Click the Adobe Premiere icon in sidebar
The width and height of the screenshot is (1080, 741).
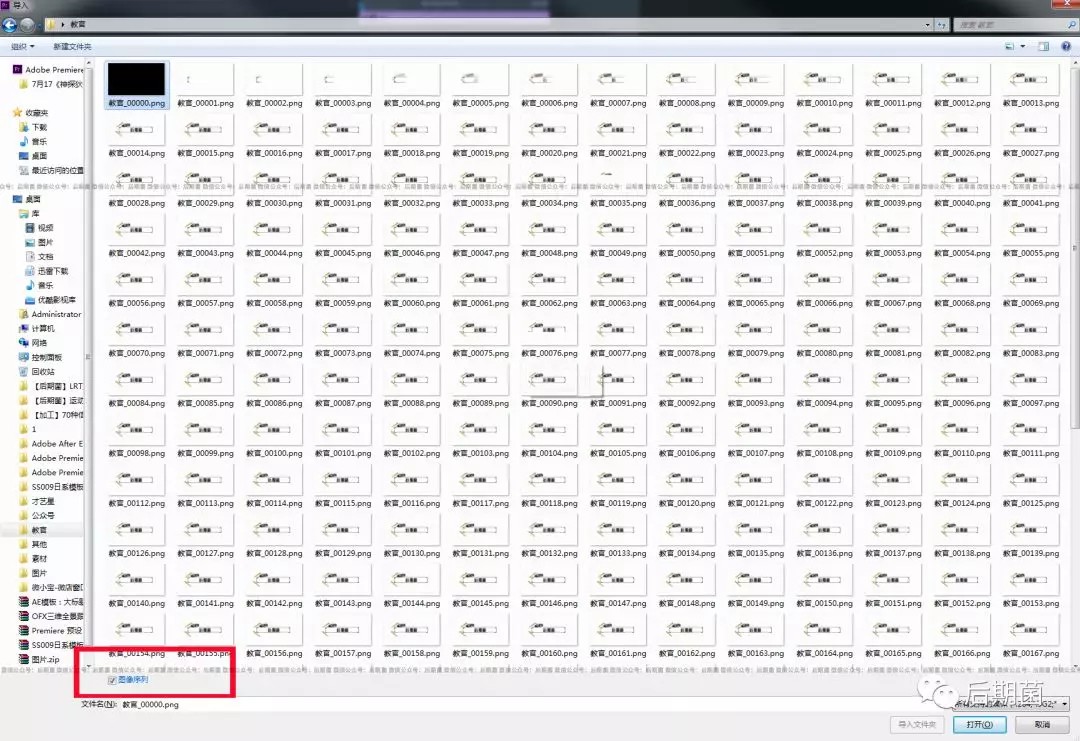[x=18, y=70]
